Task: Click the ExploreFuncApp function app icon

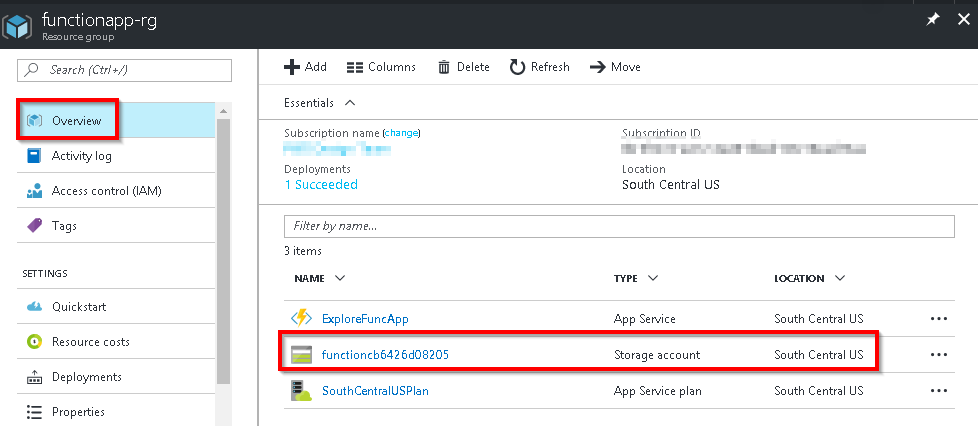Action: [x=301, y=319]
